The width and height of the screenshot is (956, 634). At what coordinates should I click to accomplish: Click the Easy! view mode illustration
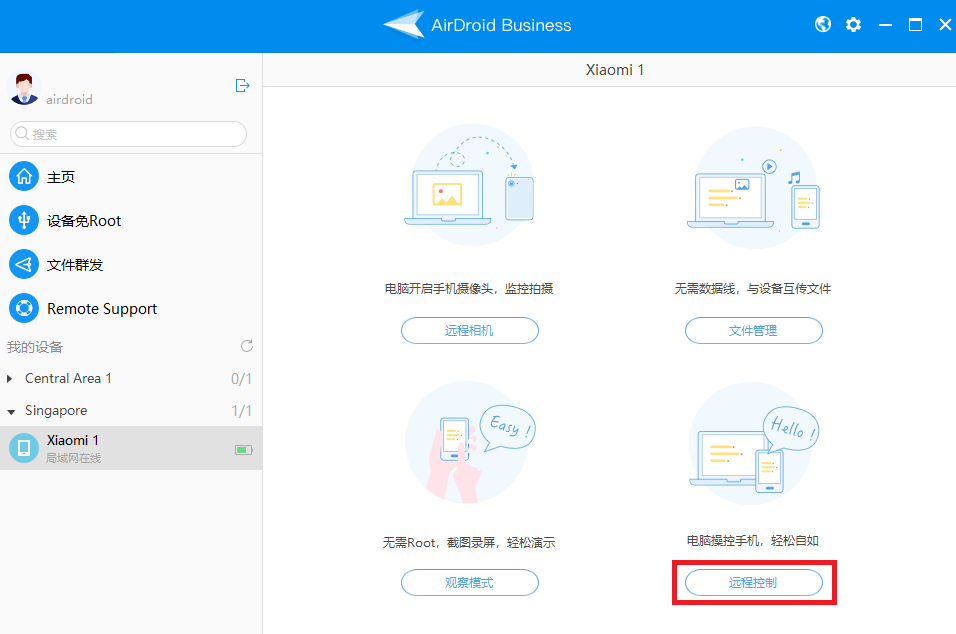coord(469,443)
